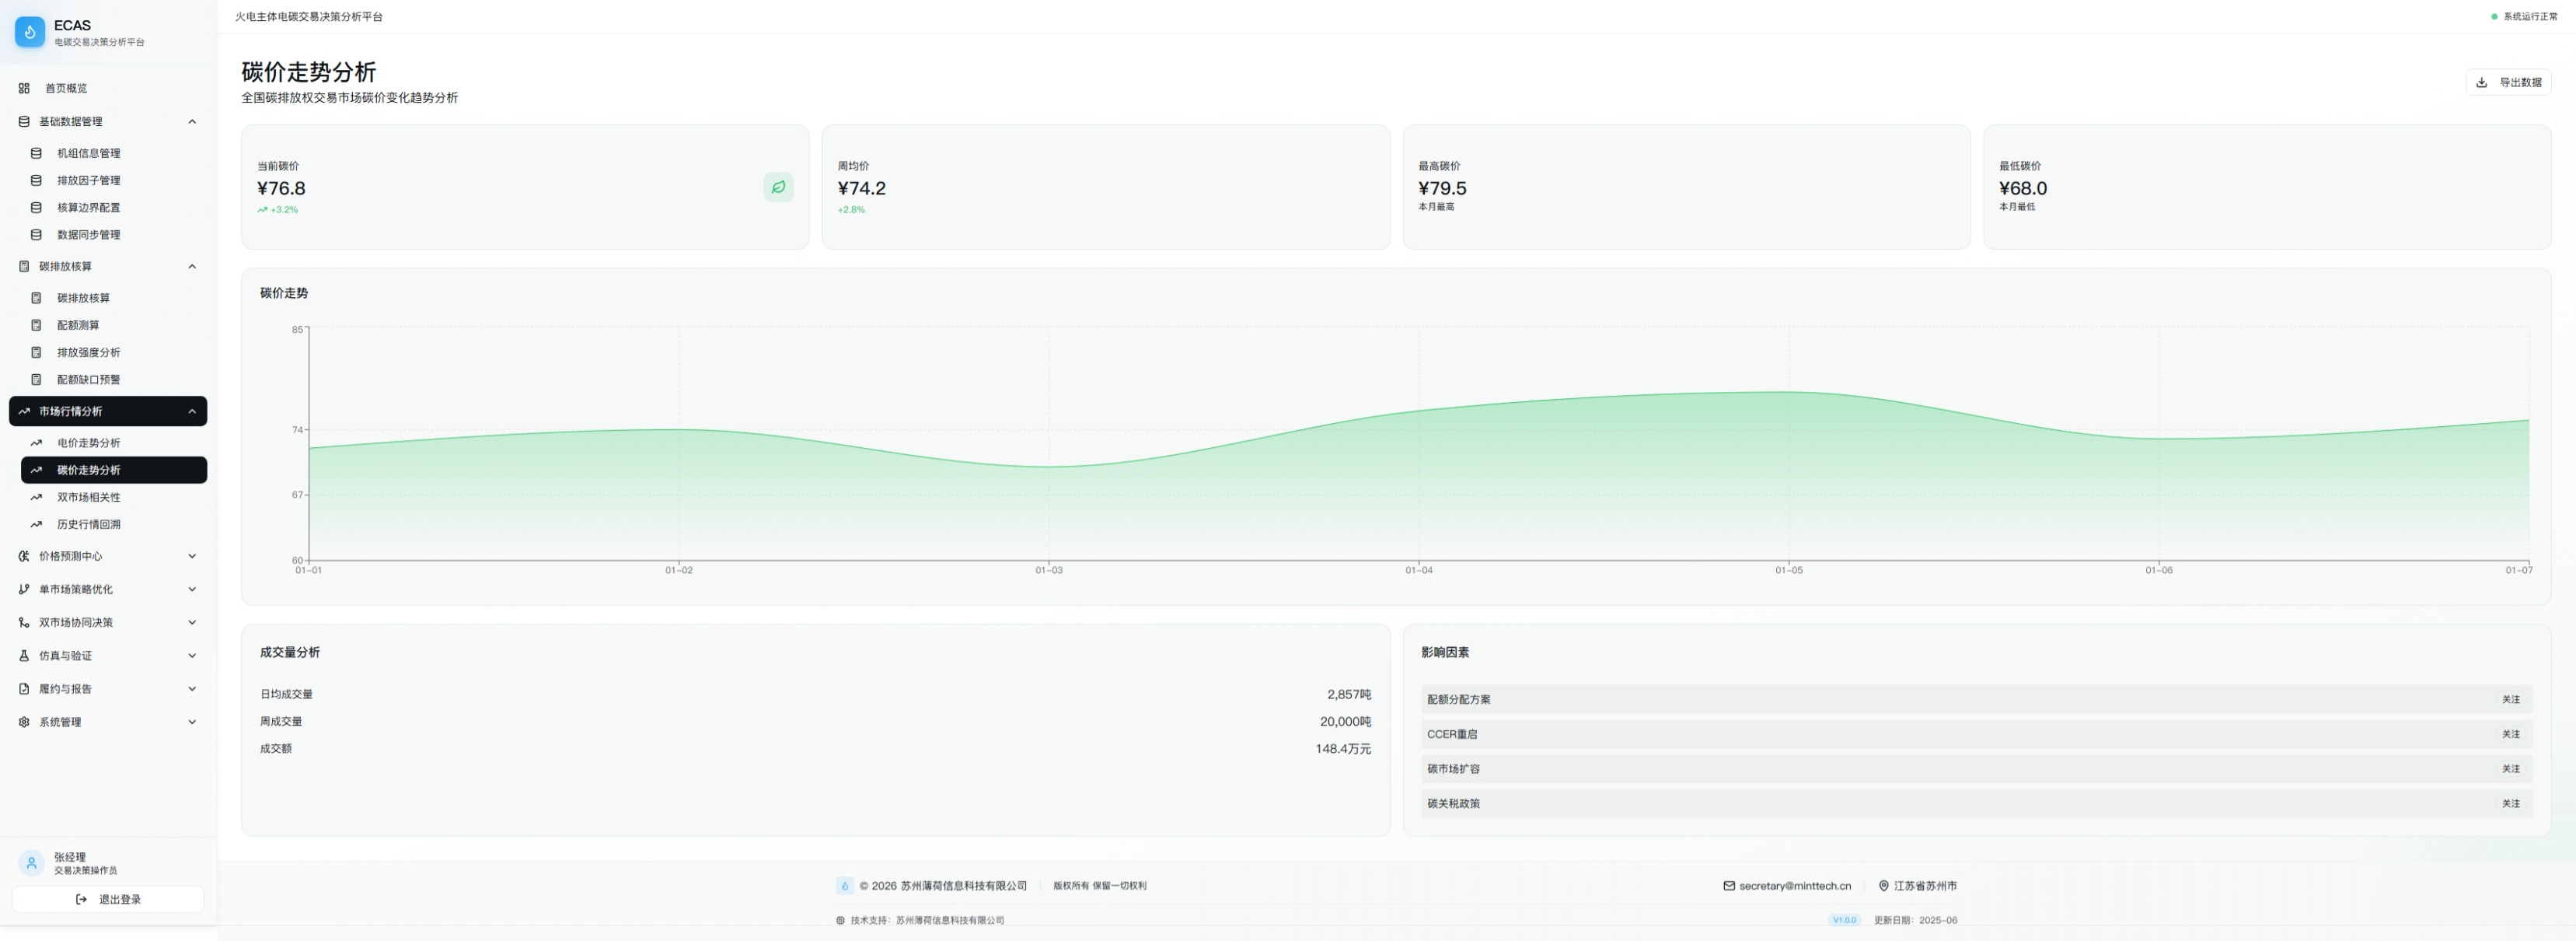This screenshot has height=941, width=2576.
Task: Collapse the 基础数据管理 section chevron
Action: coord(192,122)
